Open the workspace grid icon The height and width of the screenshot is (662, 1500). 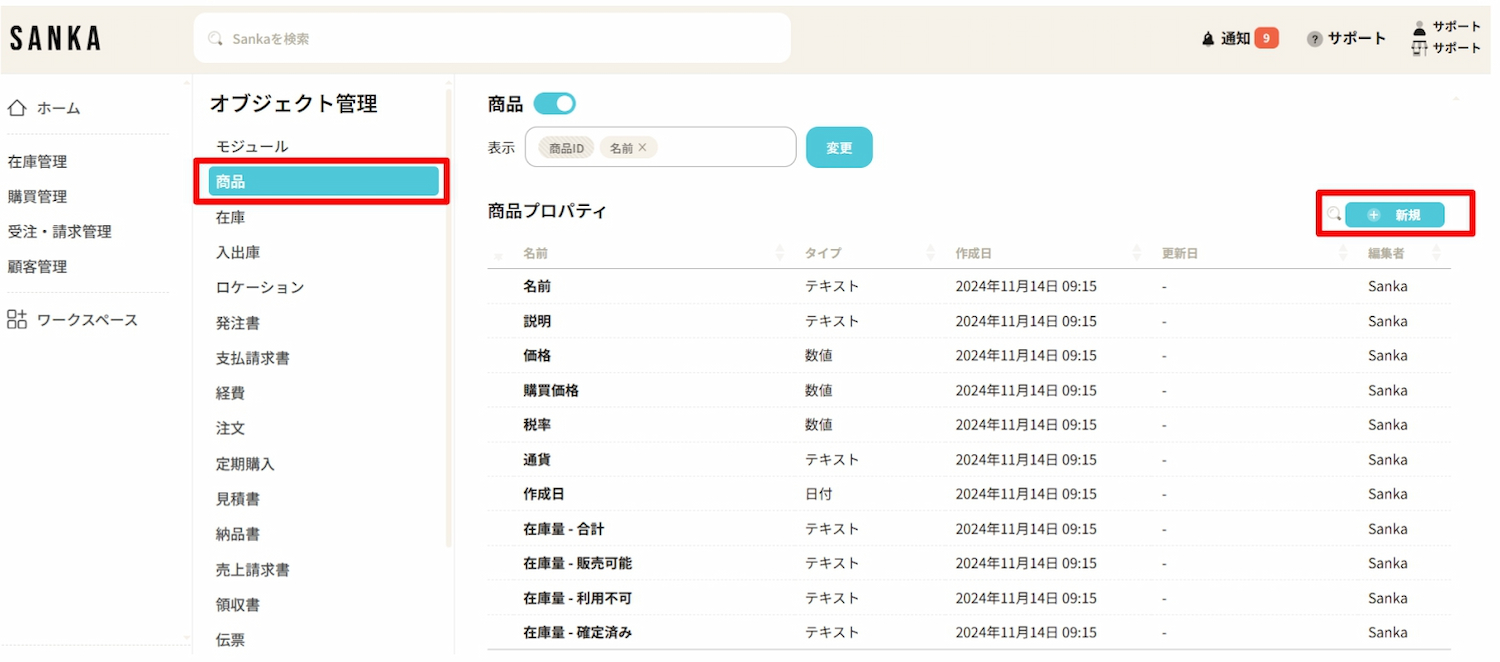click(17, 320)
